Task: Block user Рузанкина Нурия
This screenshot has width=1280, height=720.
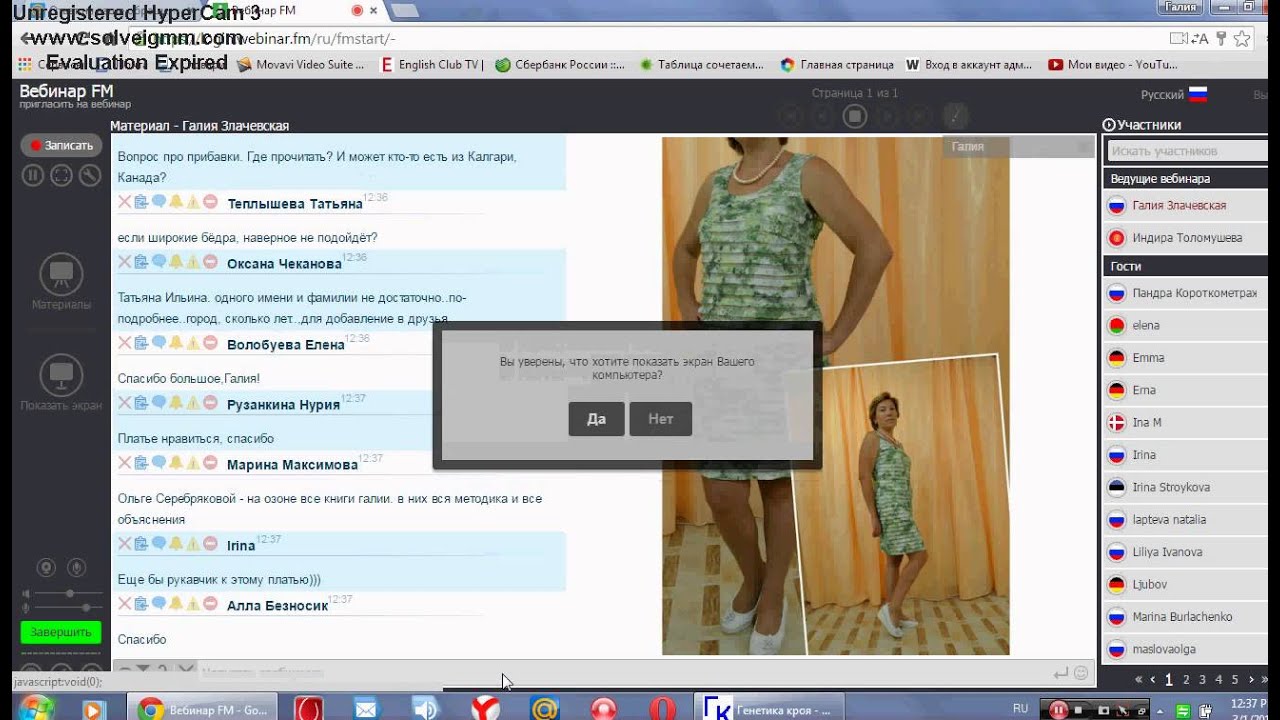Action: pos(210,403)
